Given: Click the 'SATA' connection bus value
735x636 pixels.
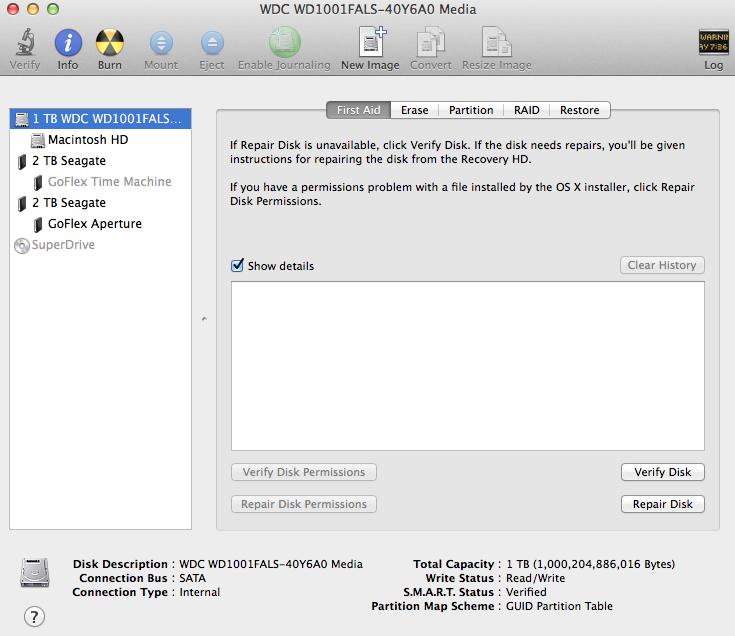Looking at the screenshot, I should pyautogui.click(x=193, y=578).
